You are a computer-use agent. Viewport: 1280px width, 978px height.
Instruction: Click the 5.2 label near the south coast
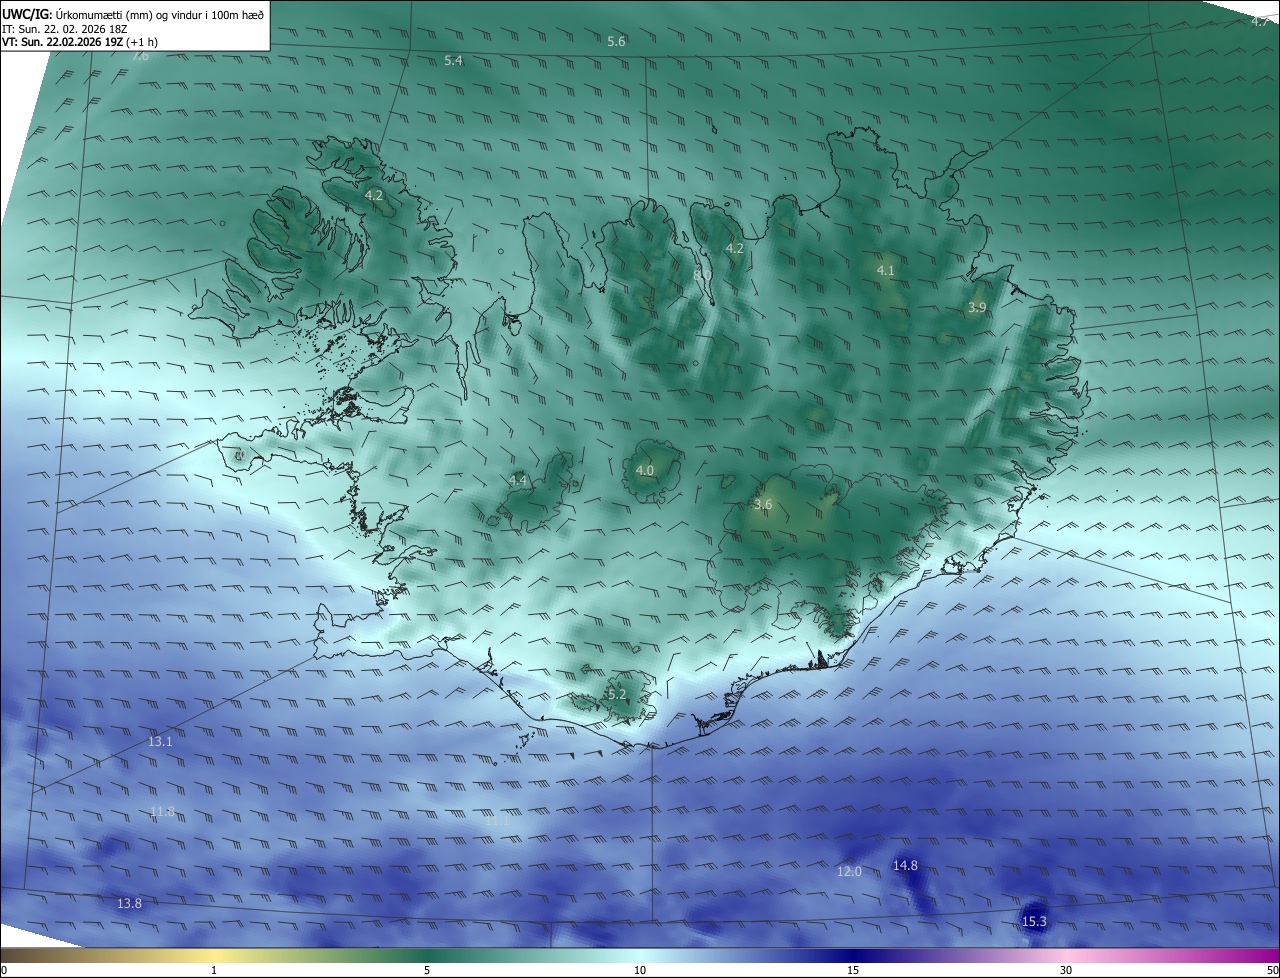point(616,694)
